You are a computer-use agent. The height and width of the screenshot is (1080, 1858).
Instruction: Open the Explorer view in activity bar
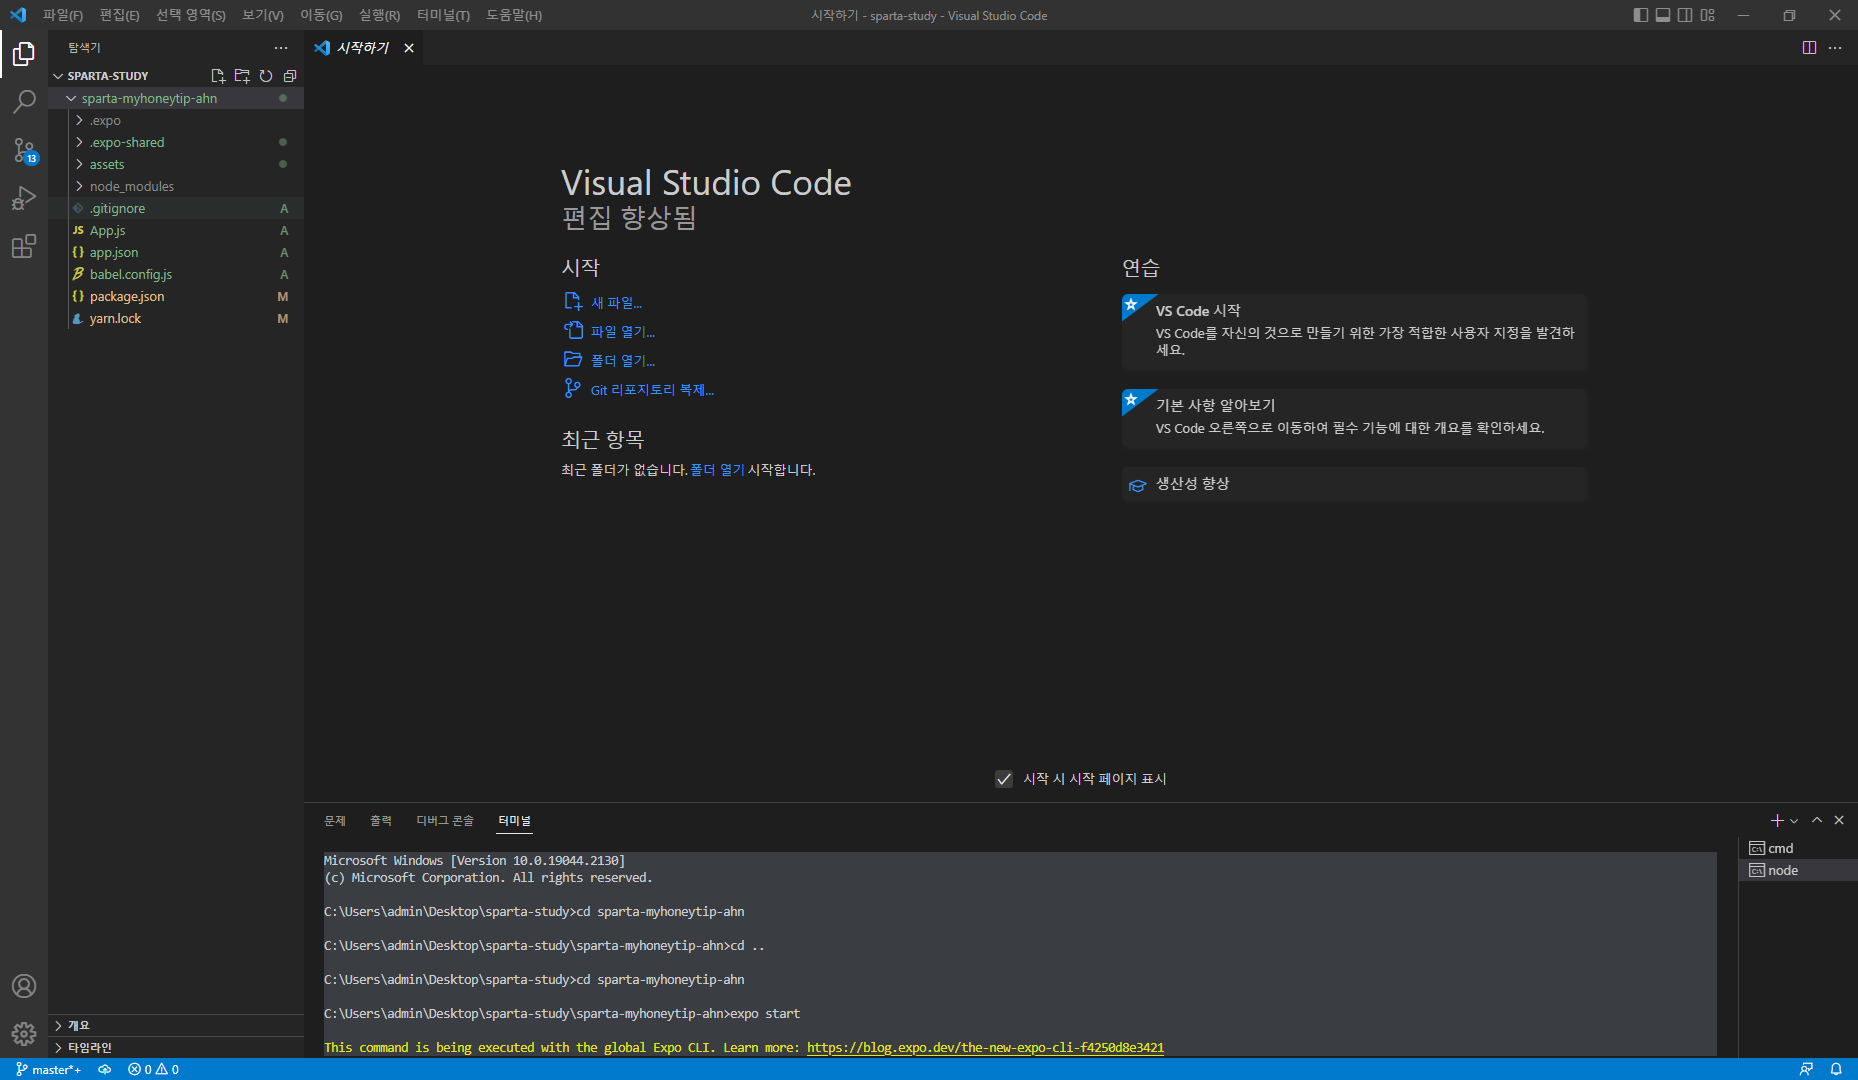click(x=24, y=53)
